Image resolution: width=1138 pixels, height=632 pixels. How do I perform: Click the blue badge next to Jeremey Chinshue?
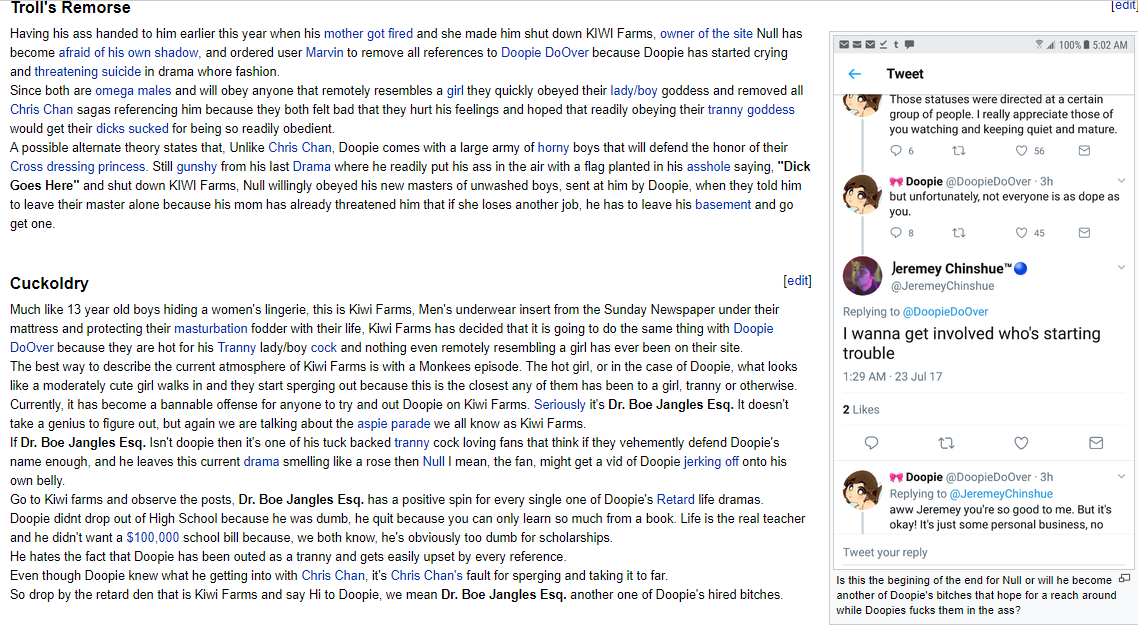tap(1020, 268)
